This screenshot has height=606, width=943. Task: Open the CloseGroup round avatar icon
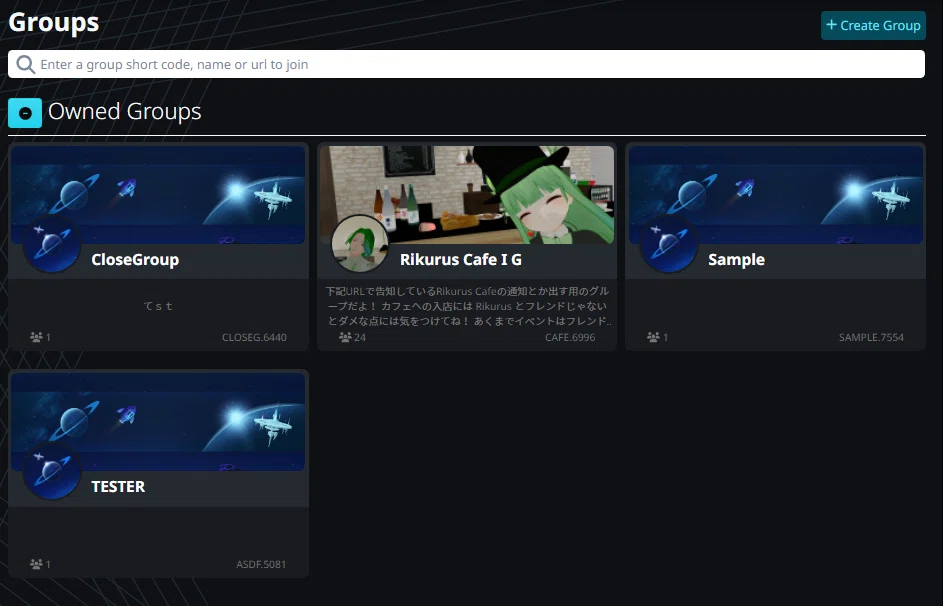52,245
